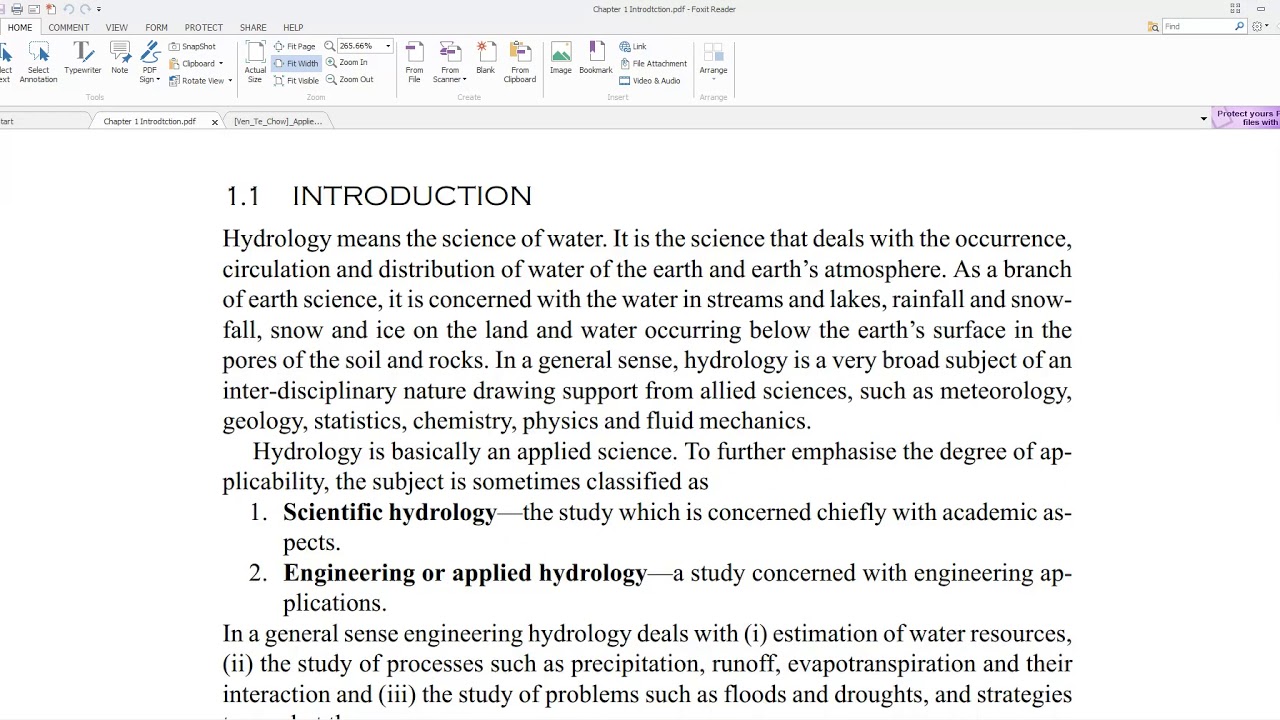Insert a Bookmark

tap(596, 58)
